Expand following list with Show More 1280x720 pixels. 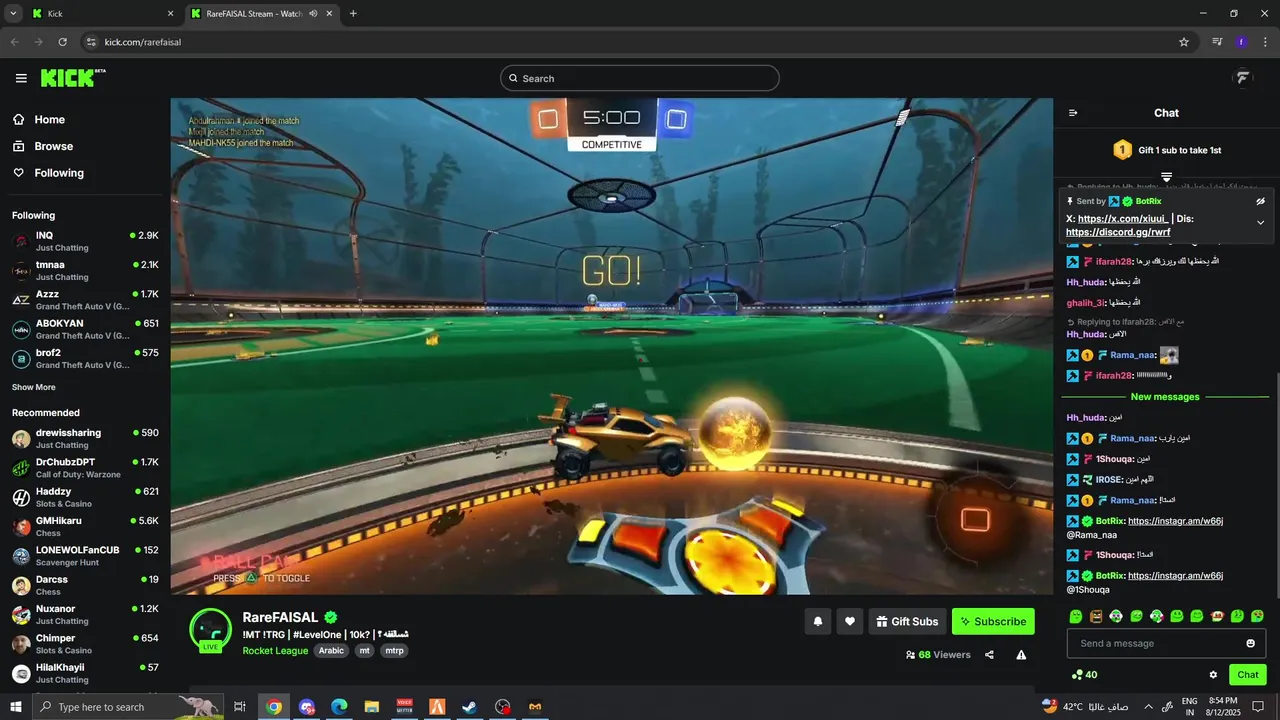[34, 387]
